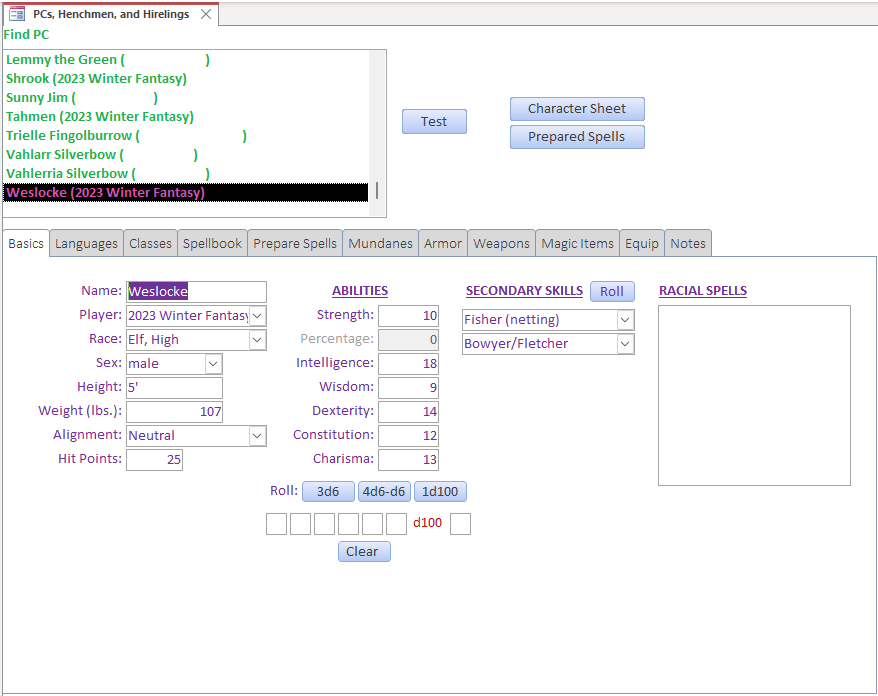Click the Prepared Spells button
The height and width of the screenshot is (696, 878).
(x=577, y=137)
